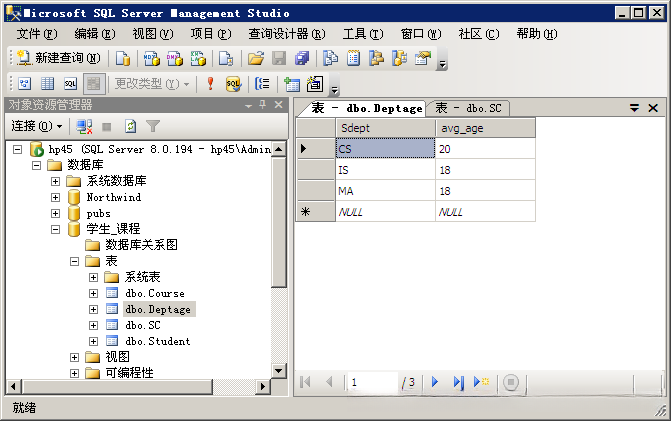
Task: Open the File (文件) menu
Action: click(37, 34)
